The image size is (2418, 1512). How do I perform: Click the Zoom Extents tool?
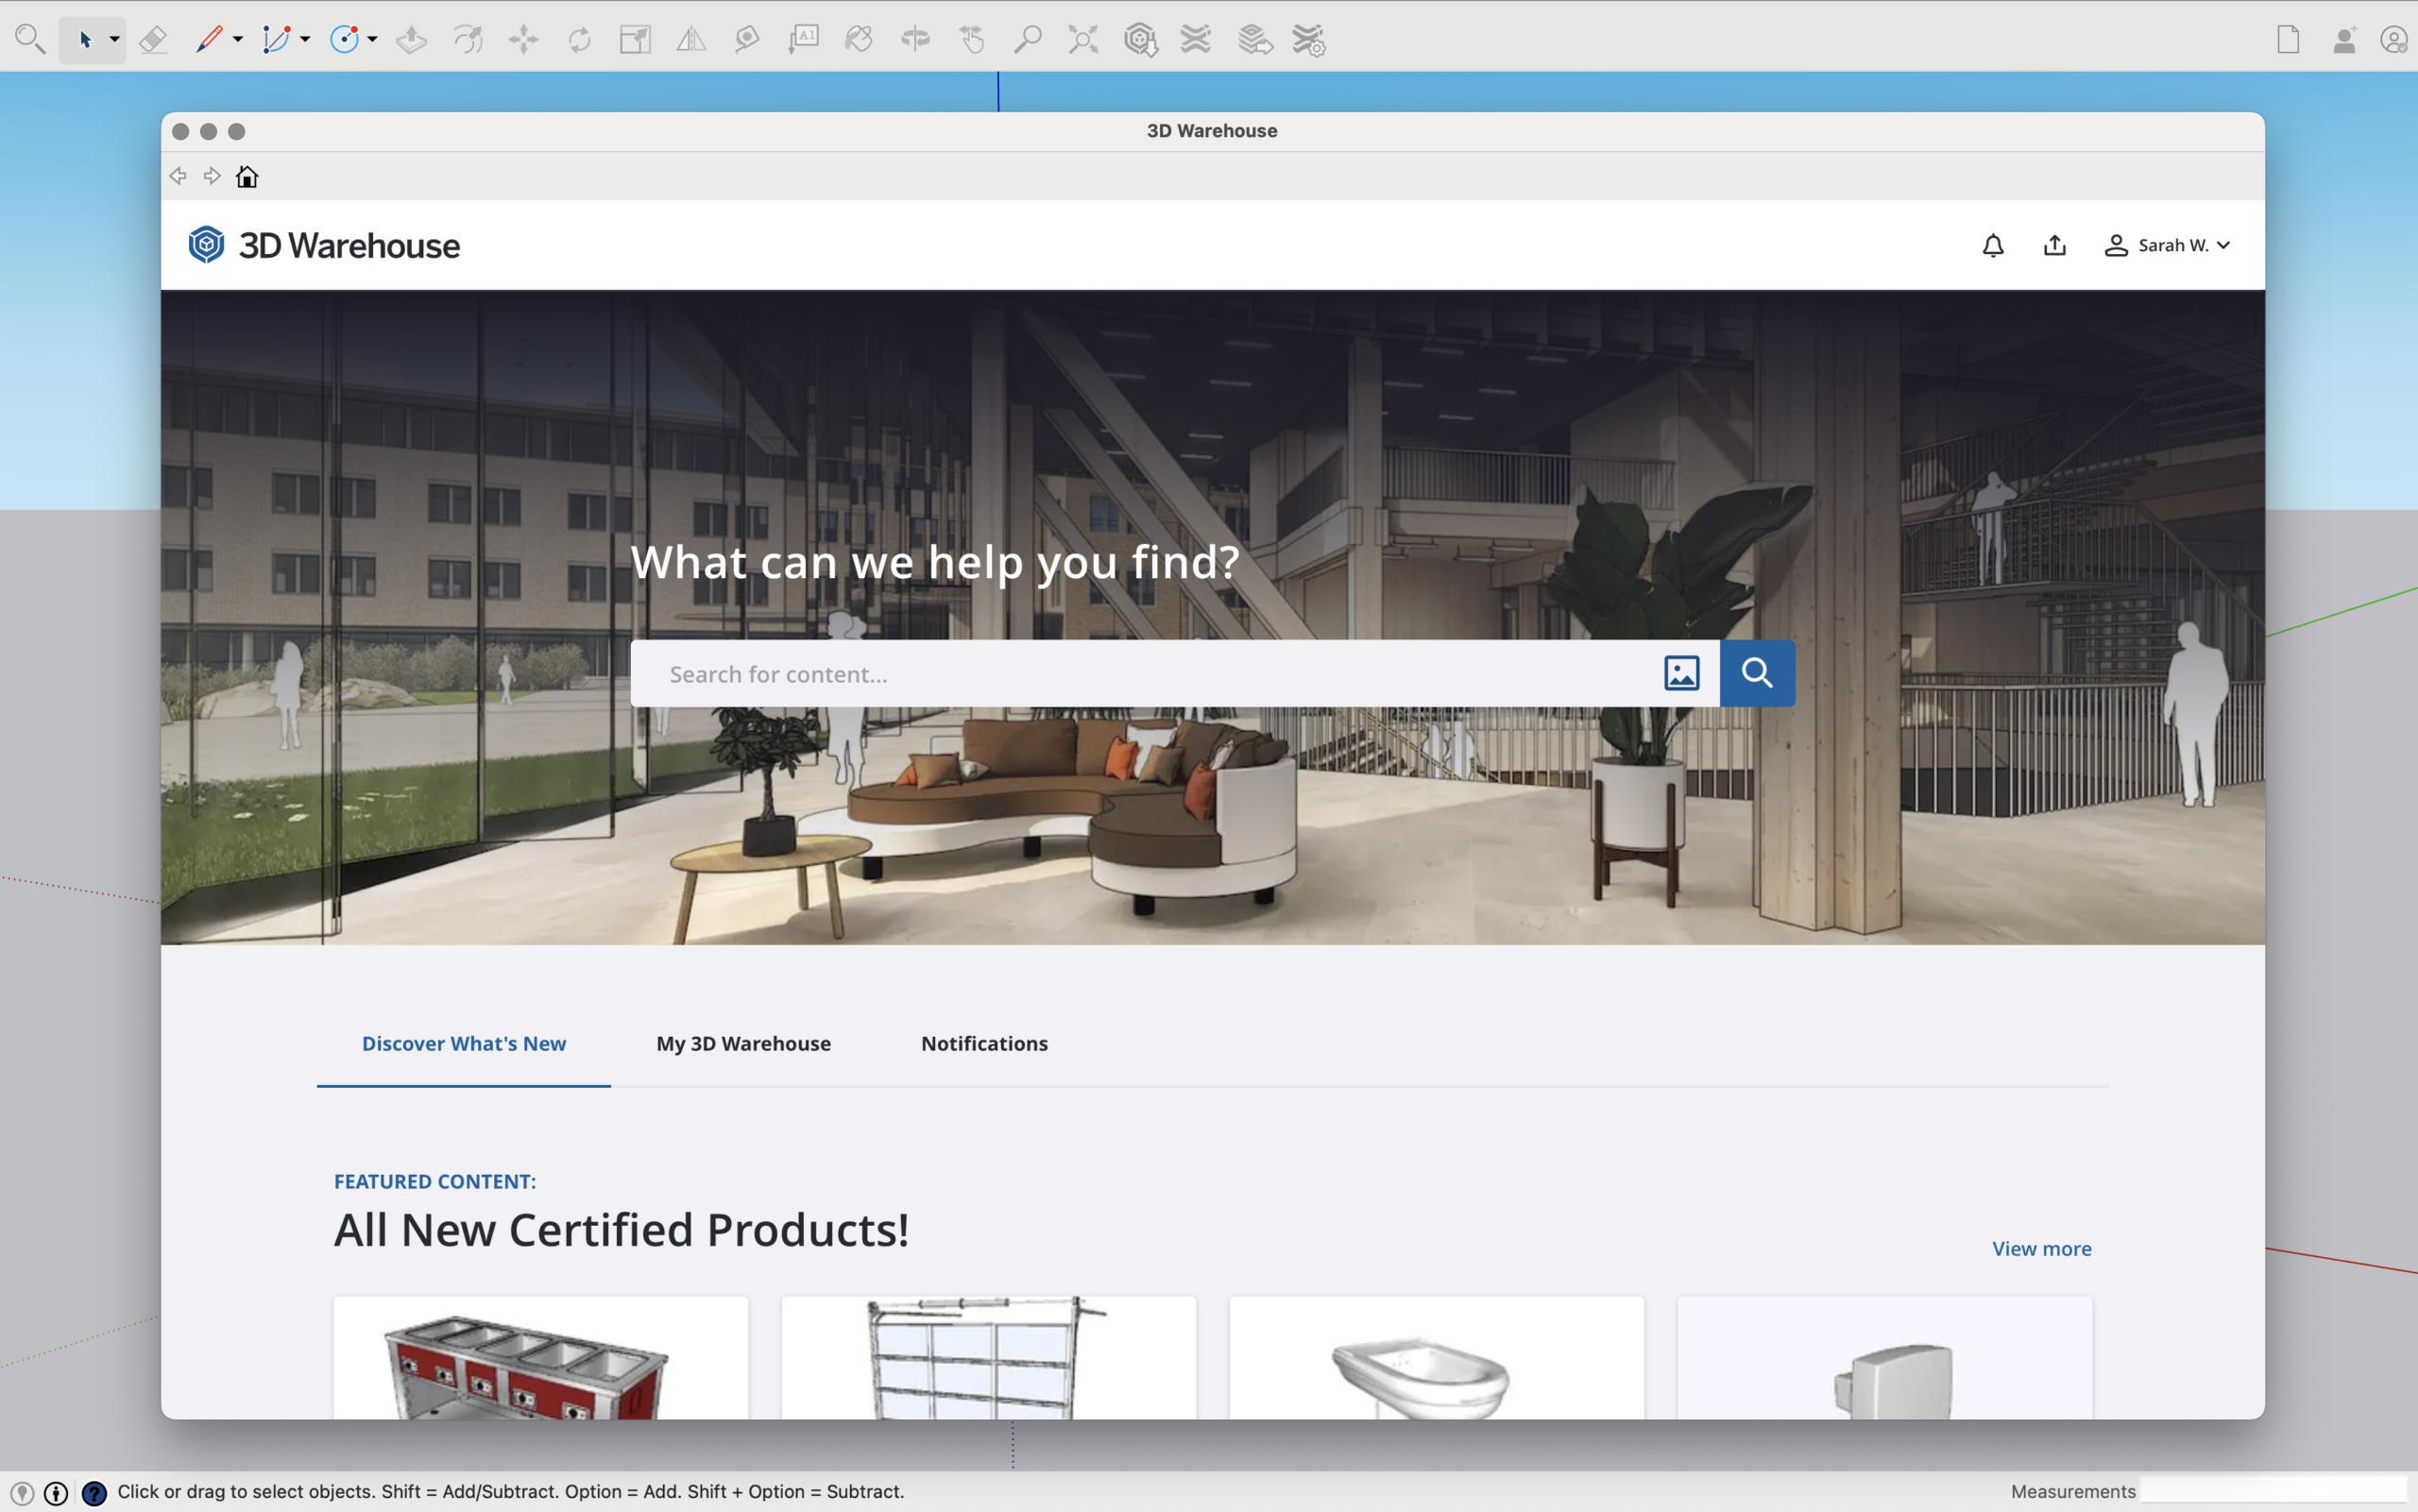click(1083, 40)
